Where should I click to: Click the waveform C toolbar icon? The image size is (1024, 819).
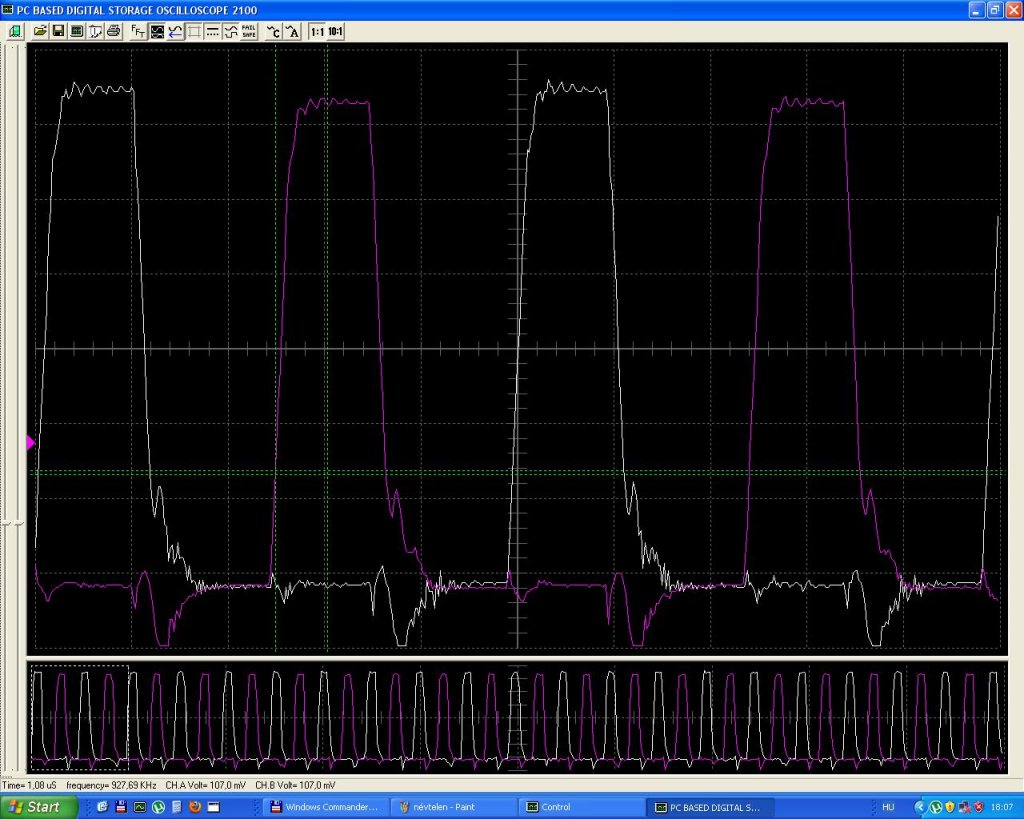274,31
